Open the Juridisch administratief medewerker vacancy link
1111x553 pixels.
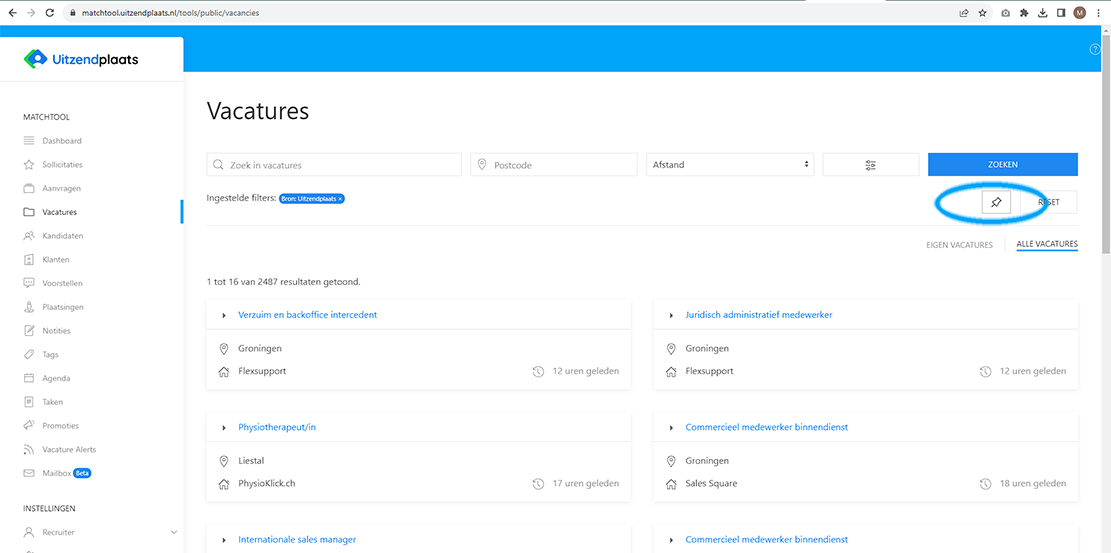tap(758, 315)
